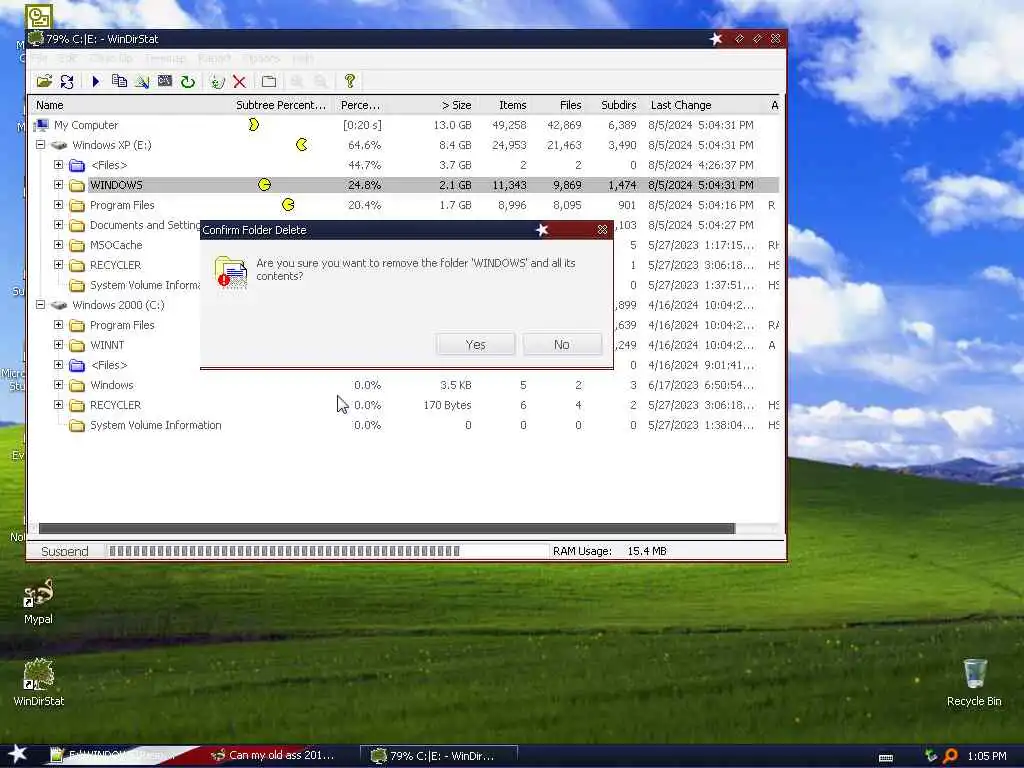Click the horizontal scrollbar in tree view
The width and height of the screenshot is (1024, 768).
point(387,528)
